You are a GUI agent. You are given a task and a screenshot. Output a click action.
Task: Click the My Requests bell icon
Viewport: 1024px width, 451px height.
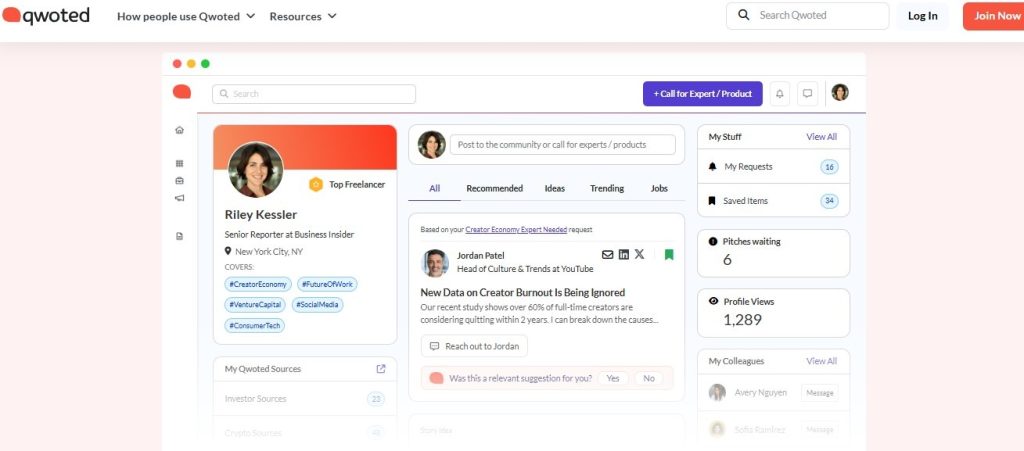(x=712, y=167)
